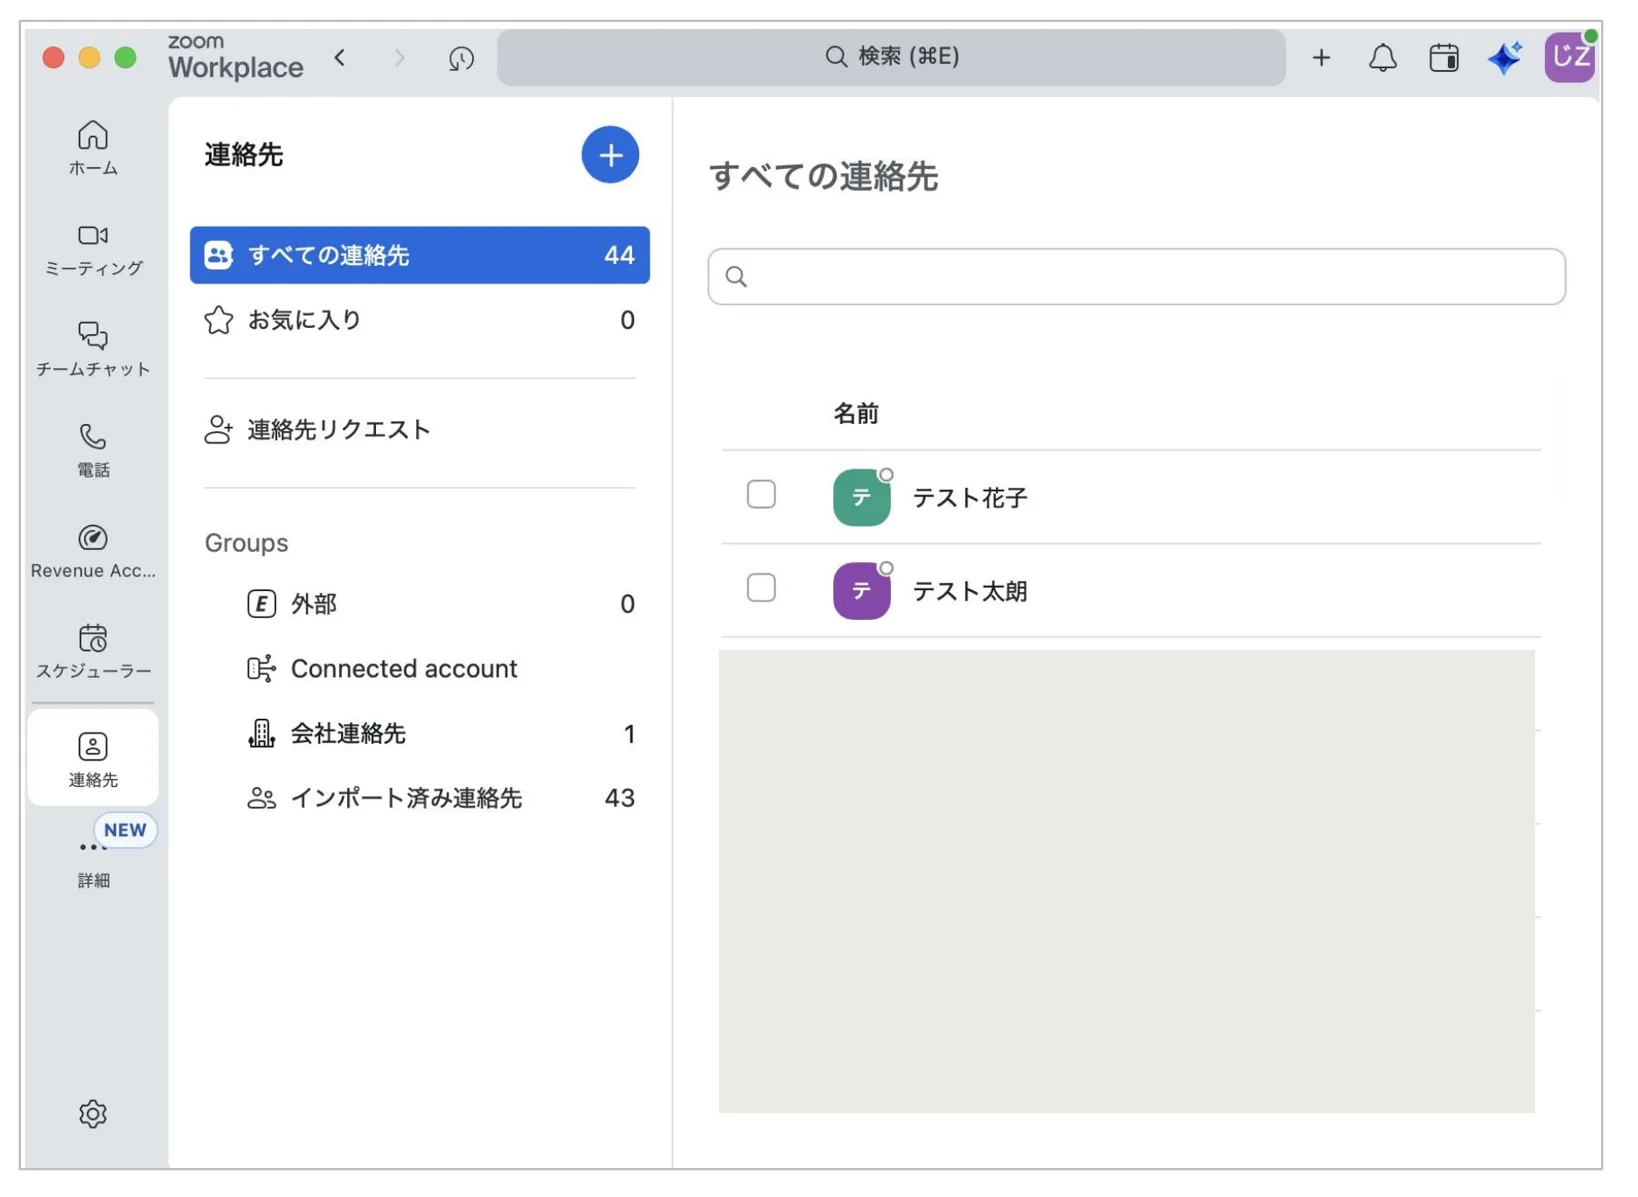Go forward with the right chevron

tap(400, 58)
